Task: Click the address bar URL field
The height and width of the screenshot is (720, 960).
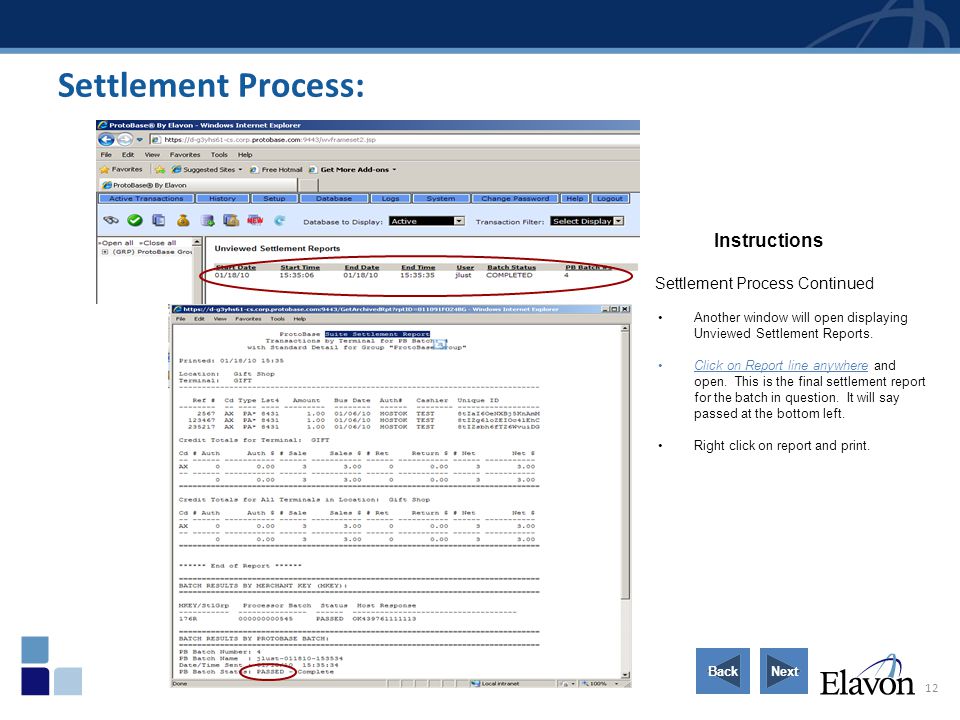Action: [x=396, y=140]
